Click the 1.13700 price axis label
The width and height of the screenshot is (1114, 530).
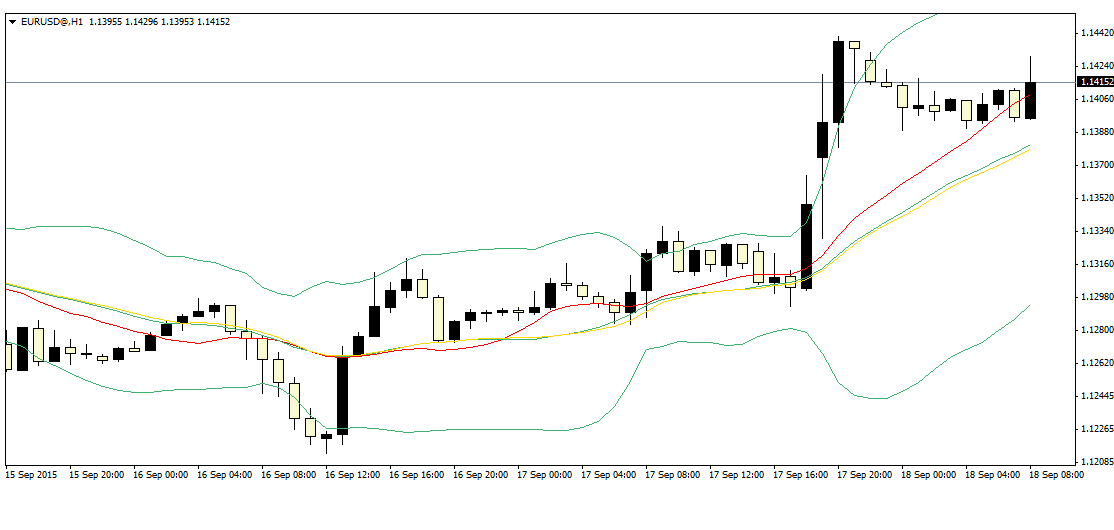coord(1097,164)
